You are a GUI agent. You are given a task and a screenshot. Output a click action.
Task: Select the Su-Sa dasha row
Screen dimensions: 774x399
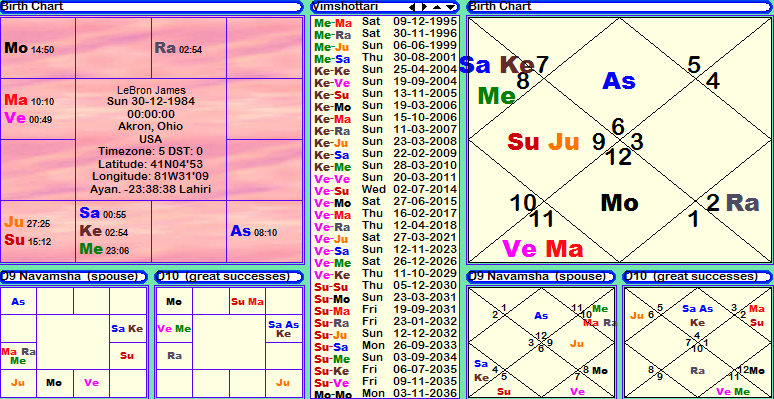point(386,346)
